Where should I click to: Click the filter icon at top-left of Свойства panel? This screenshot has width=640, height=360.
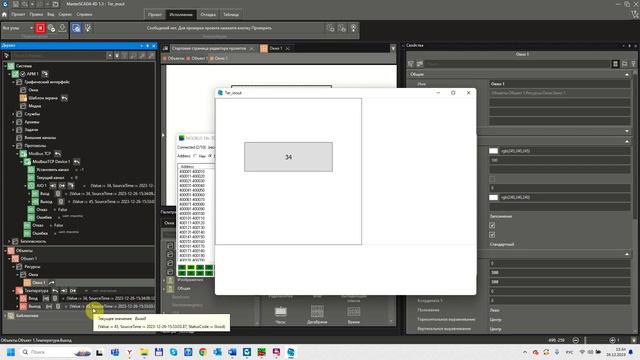411,64
